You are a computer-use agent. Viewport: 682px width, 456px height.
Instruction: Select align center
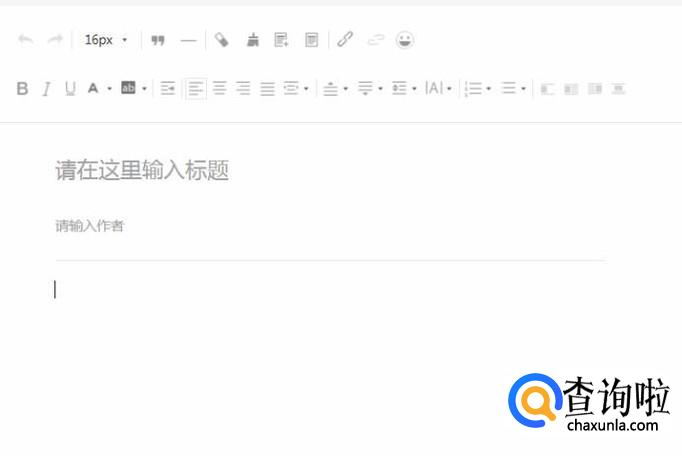click(x=220, y=89)
